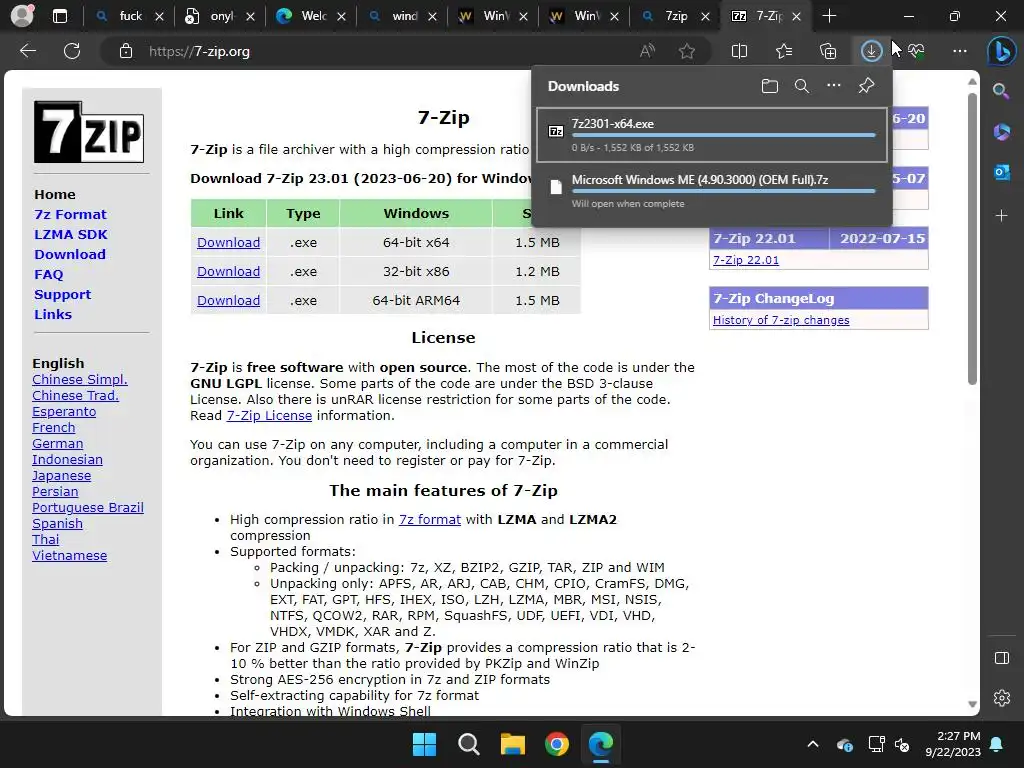Open tab actions menu icon
1024x768 pixels.
point(59,16)
